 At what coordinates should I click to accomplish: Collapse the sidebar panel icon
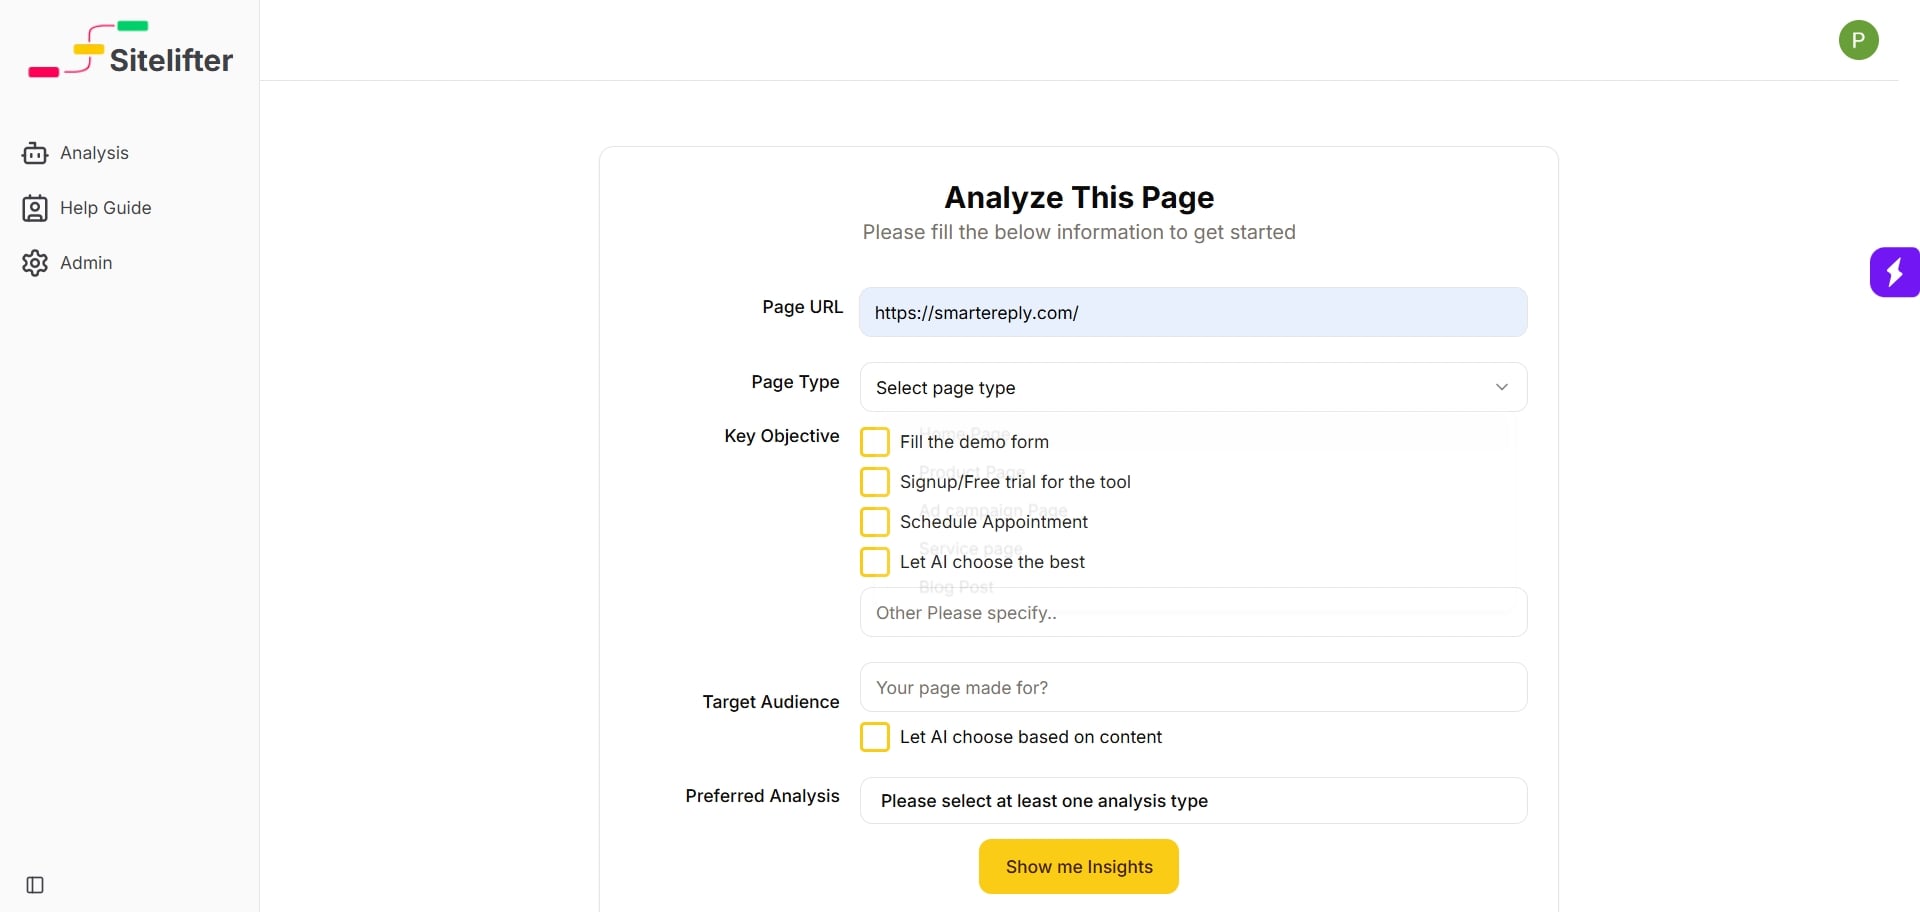(x=35, y=885)
